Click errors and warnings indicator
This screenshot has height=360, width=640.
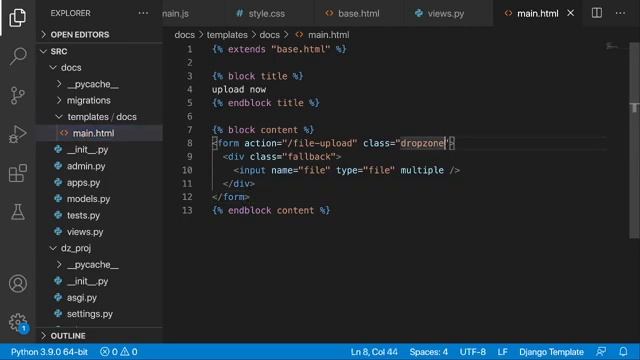[x=119, y=351]
